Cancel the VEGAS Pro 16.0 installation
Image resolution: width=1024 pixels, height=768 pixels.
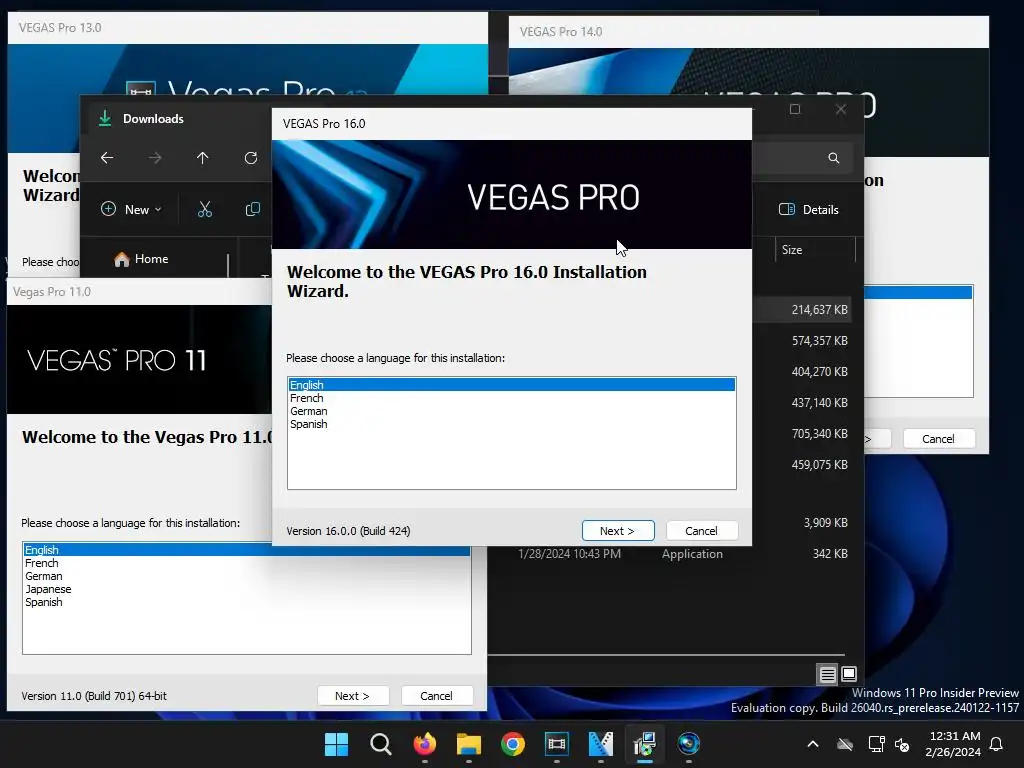(701, 531)
